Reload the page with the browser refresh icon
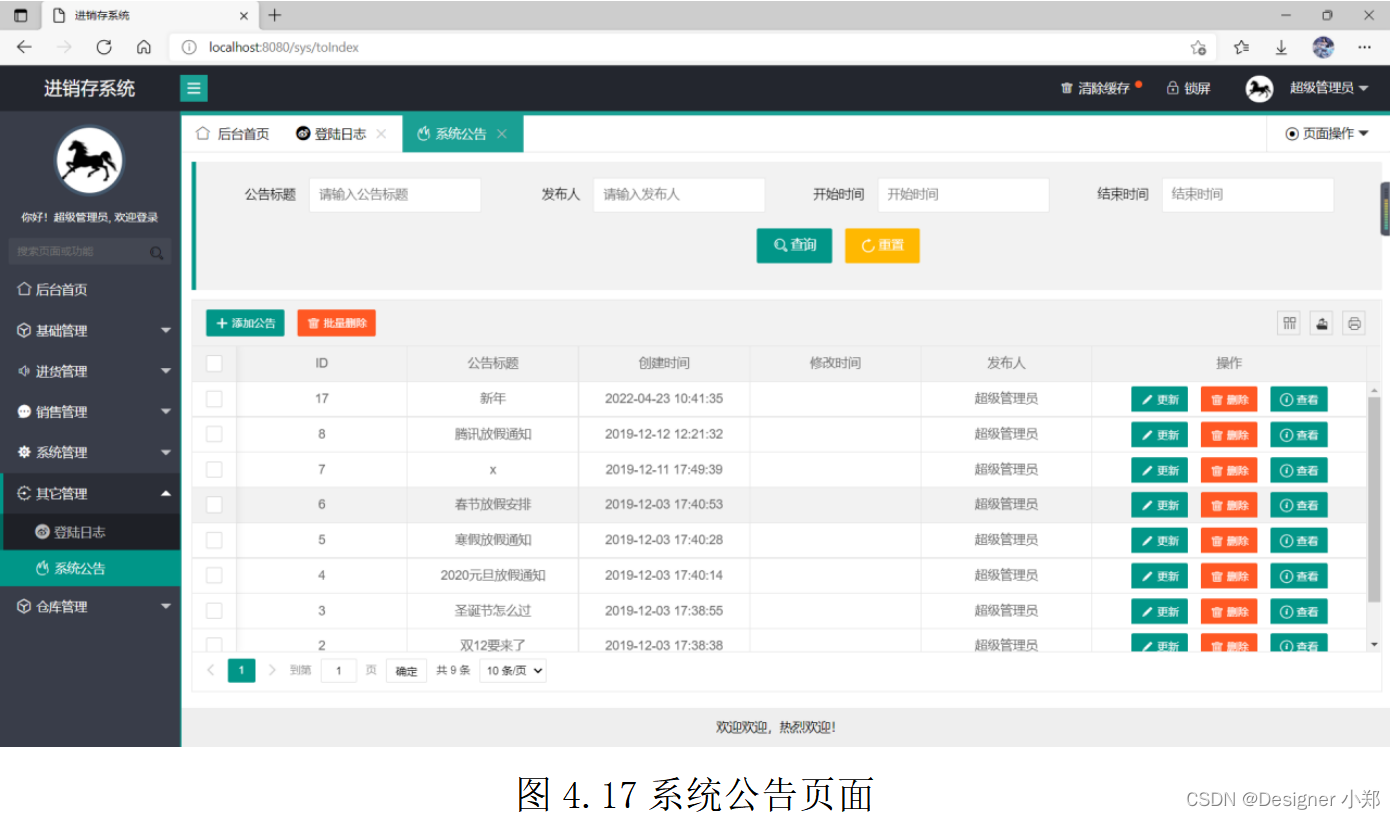Image resolution: width=1395 pixels, height=819 pixels. point(103,47)
